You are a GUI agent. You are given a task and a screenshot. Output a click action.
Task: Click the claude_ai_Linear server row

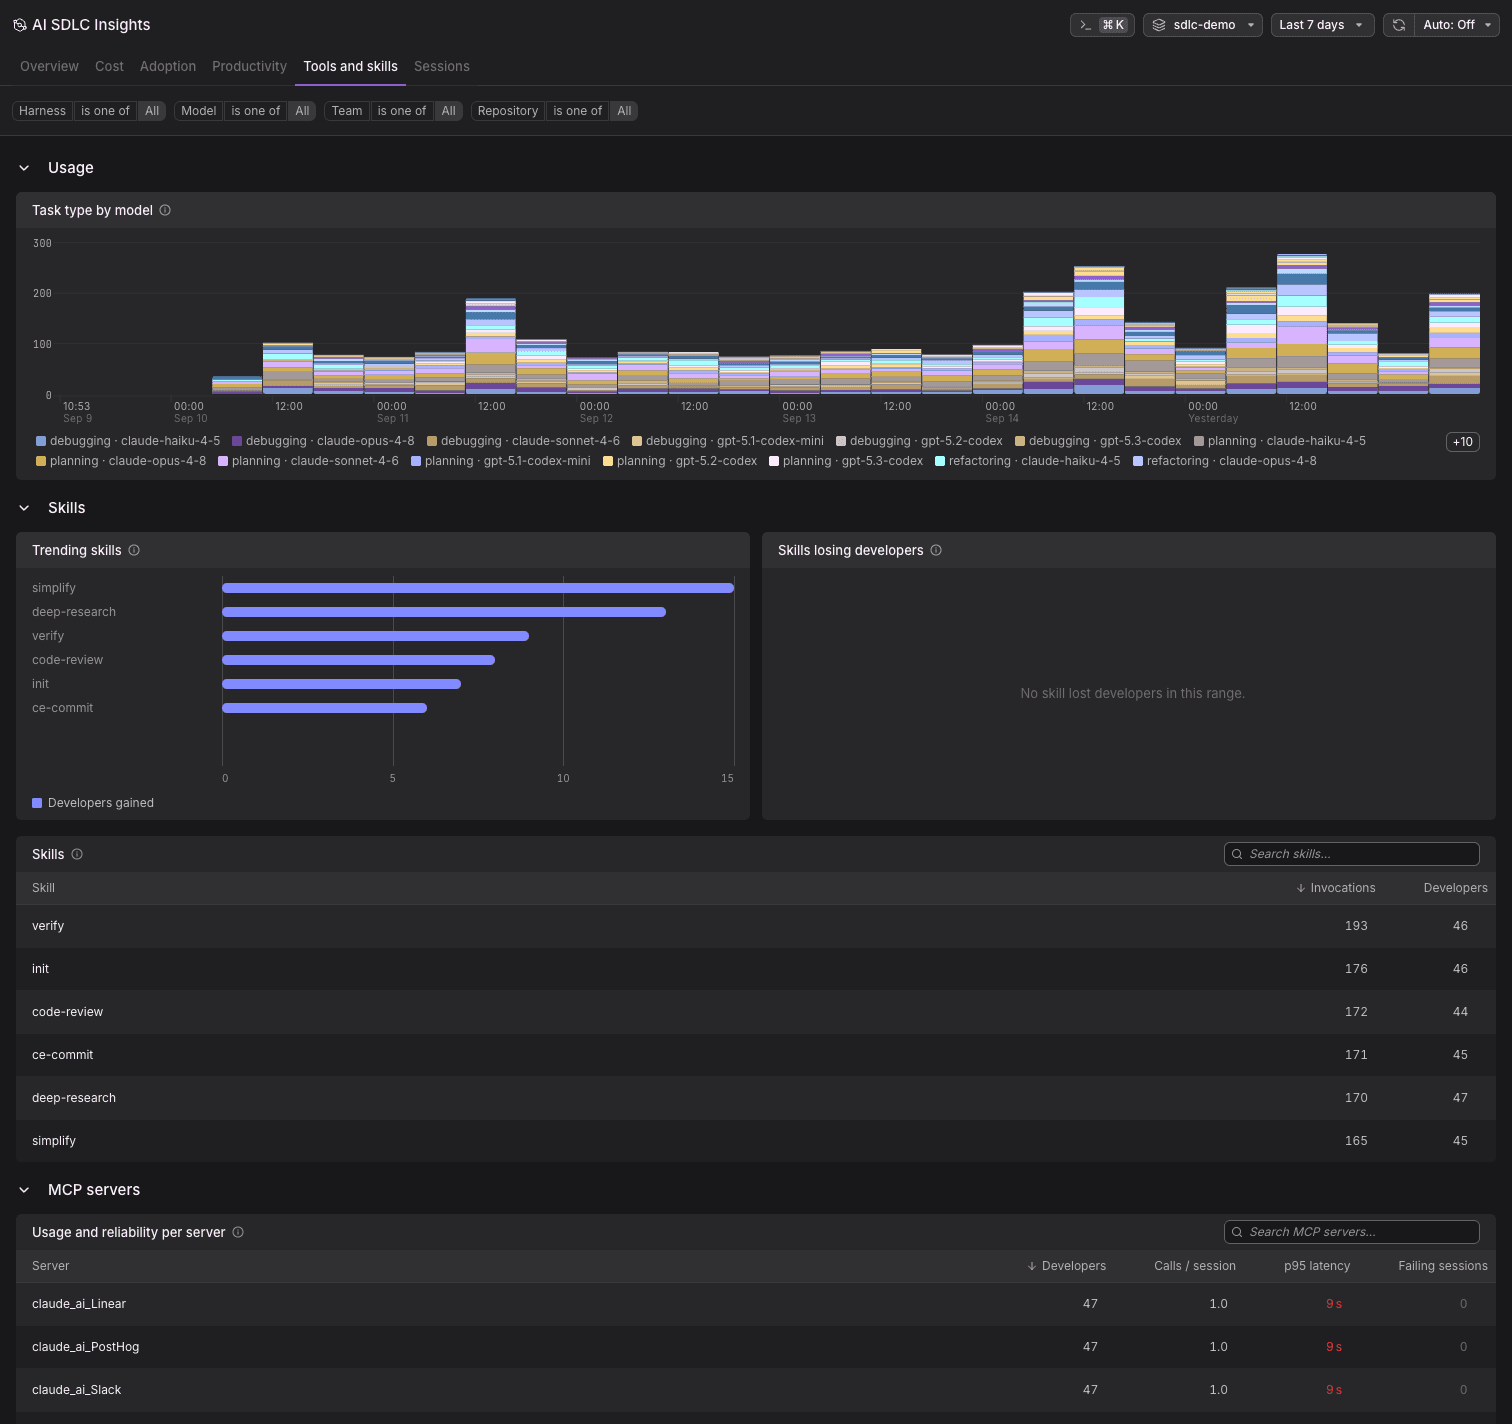(x=756, y=1304)
